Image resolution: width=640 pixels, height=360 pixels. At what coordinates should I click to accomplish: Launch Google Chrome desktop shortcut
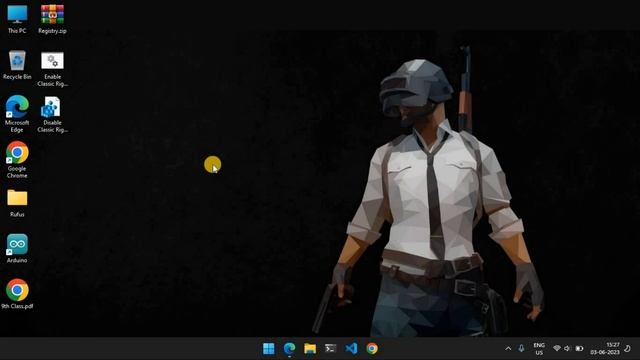(x=17, y=160)
